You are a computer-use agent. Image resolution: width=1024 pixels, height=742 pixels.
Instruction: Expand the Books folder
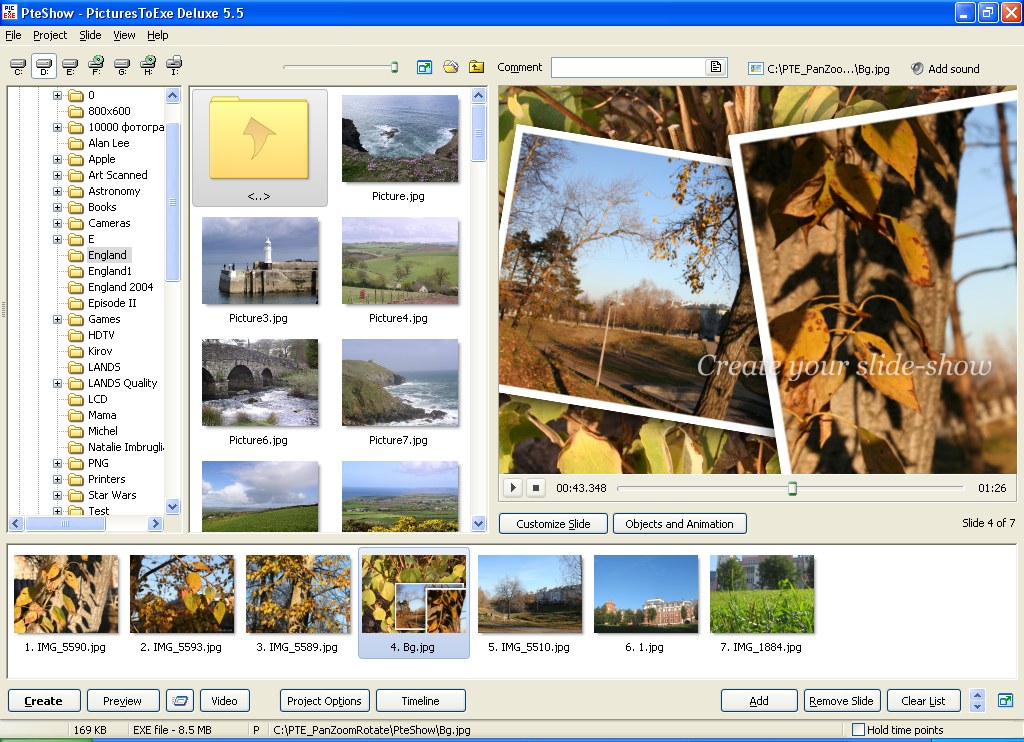pyautogui.click(x=57, y=207)
